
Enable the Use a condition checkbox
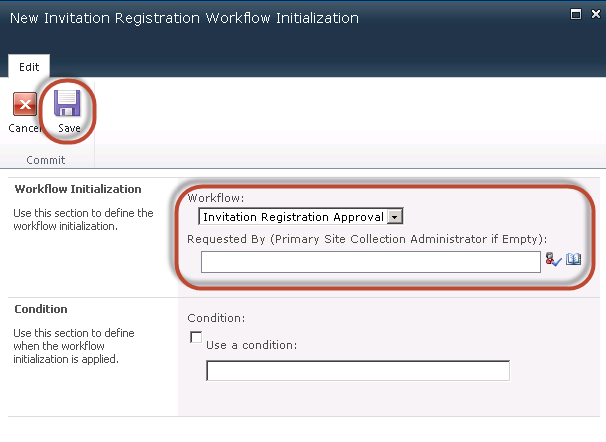[196, 337]
